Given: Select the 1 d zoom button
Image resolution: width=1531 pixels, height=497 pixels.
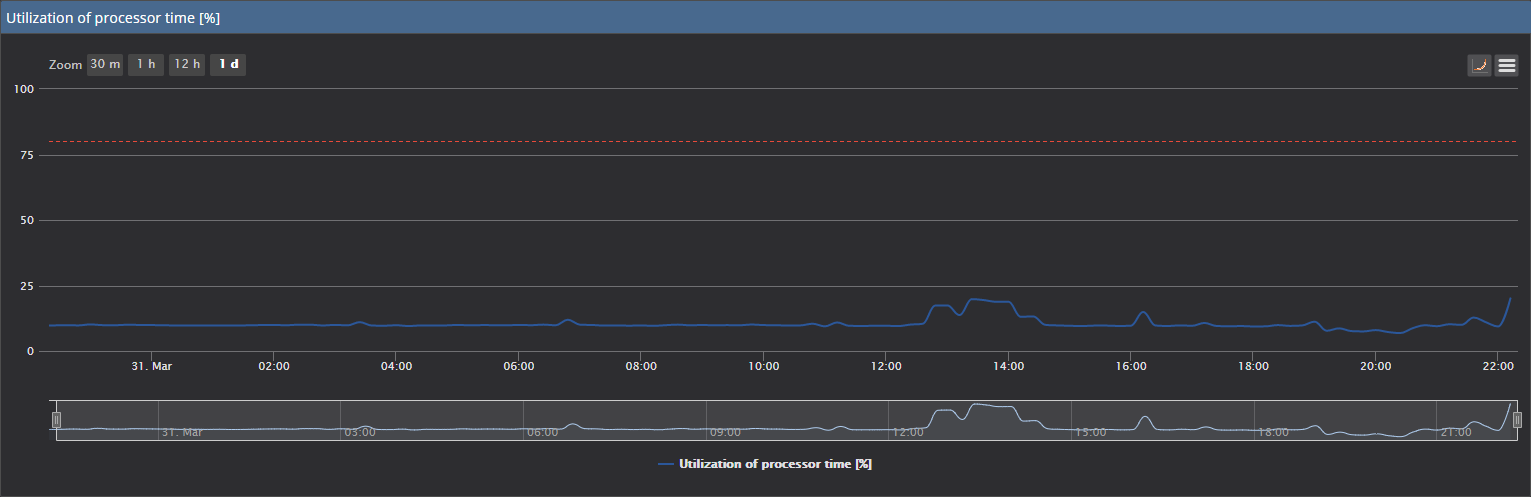Looking at the screenshot, I should (x=228, y=65).
